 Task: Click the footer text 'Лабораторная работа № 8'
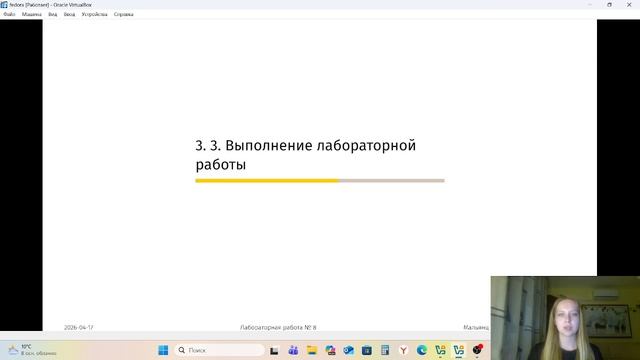click(x=278, y=327)
